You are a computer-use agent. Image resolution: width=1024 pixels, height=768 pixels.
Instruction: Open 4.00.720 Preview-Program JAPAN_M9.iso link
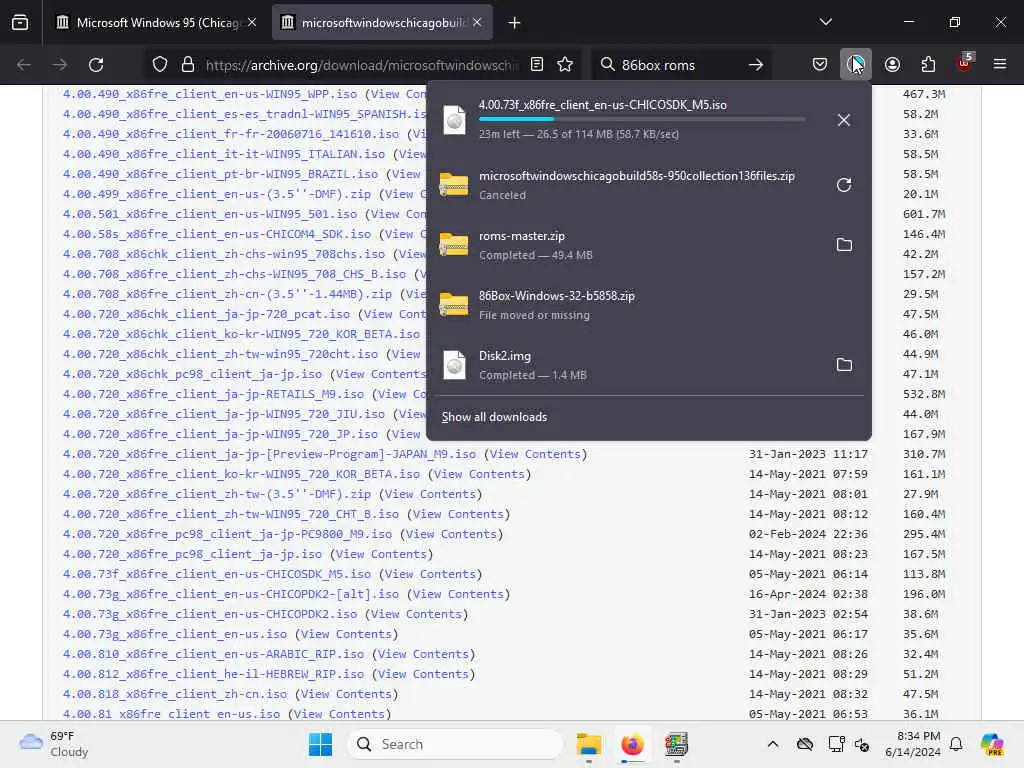270,454
